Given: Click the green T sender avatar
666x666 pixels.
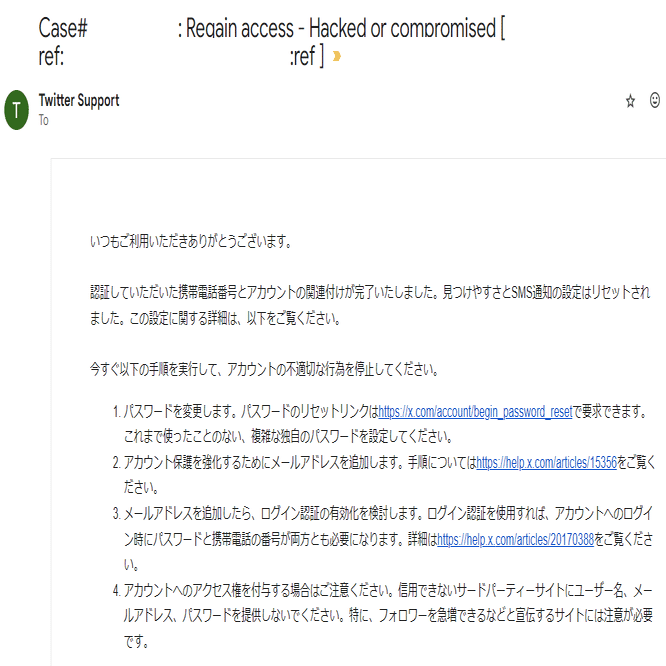Looking at the screenshot, I should (x=17, y=109).
